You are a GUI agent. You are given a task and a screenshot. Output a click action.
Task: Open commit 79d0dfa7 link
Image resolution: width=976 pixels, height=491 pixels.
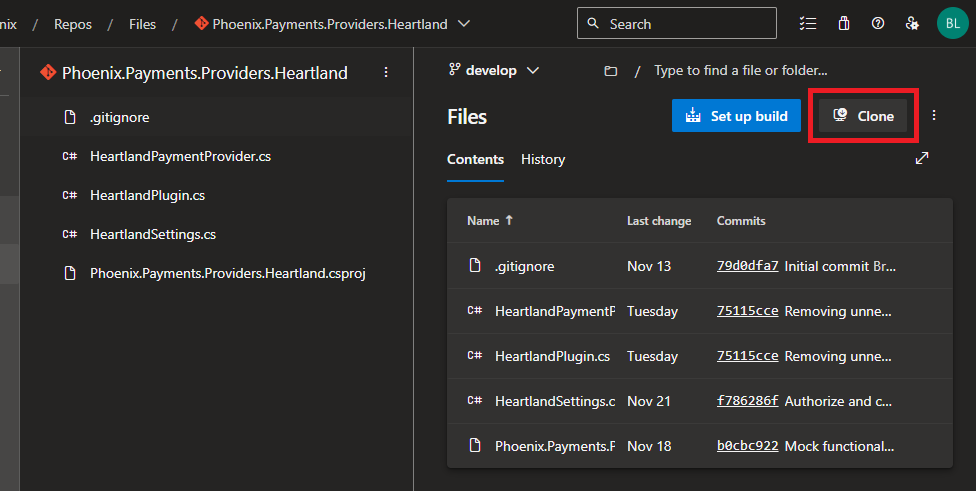[747, 266]
